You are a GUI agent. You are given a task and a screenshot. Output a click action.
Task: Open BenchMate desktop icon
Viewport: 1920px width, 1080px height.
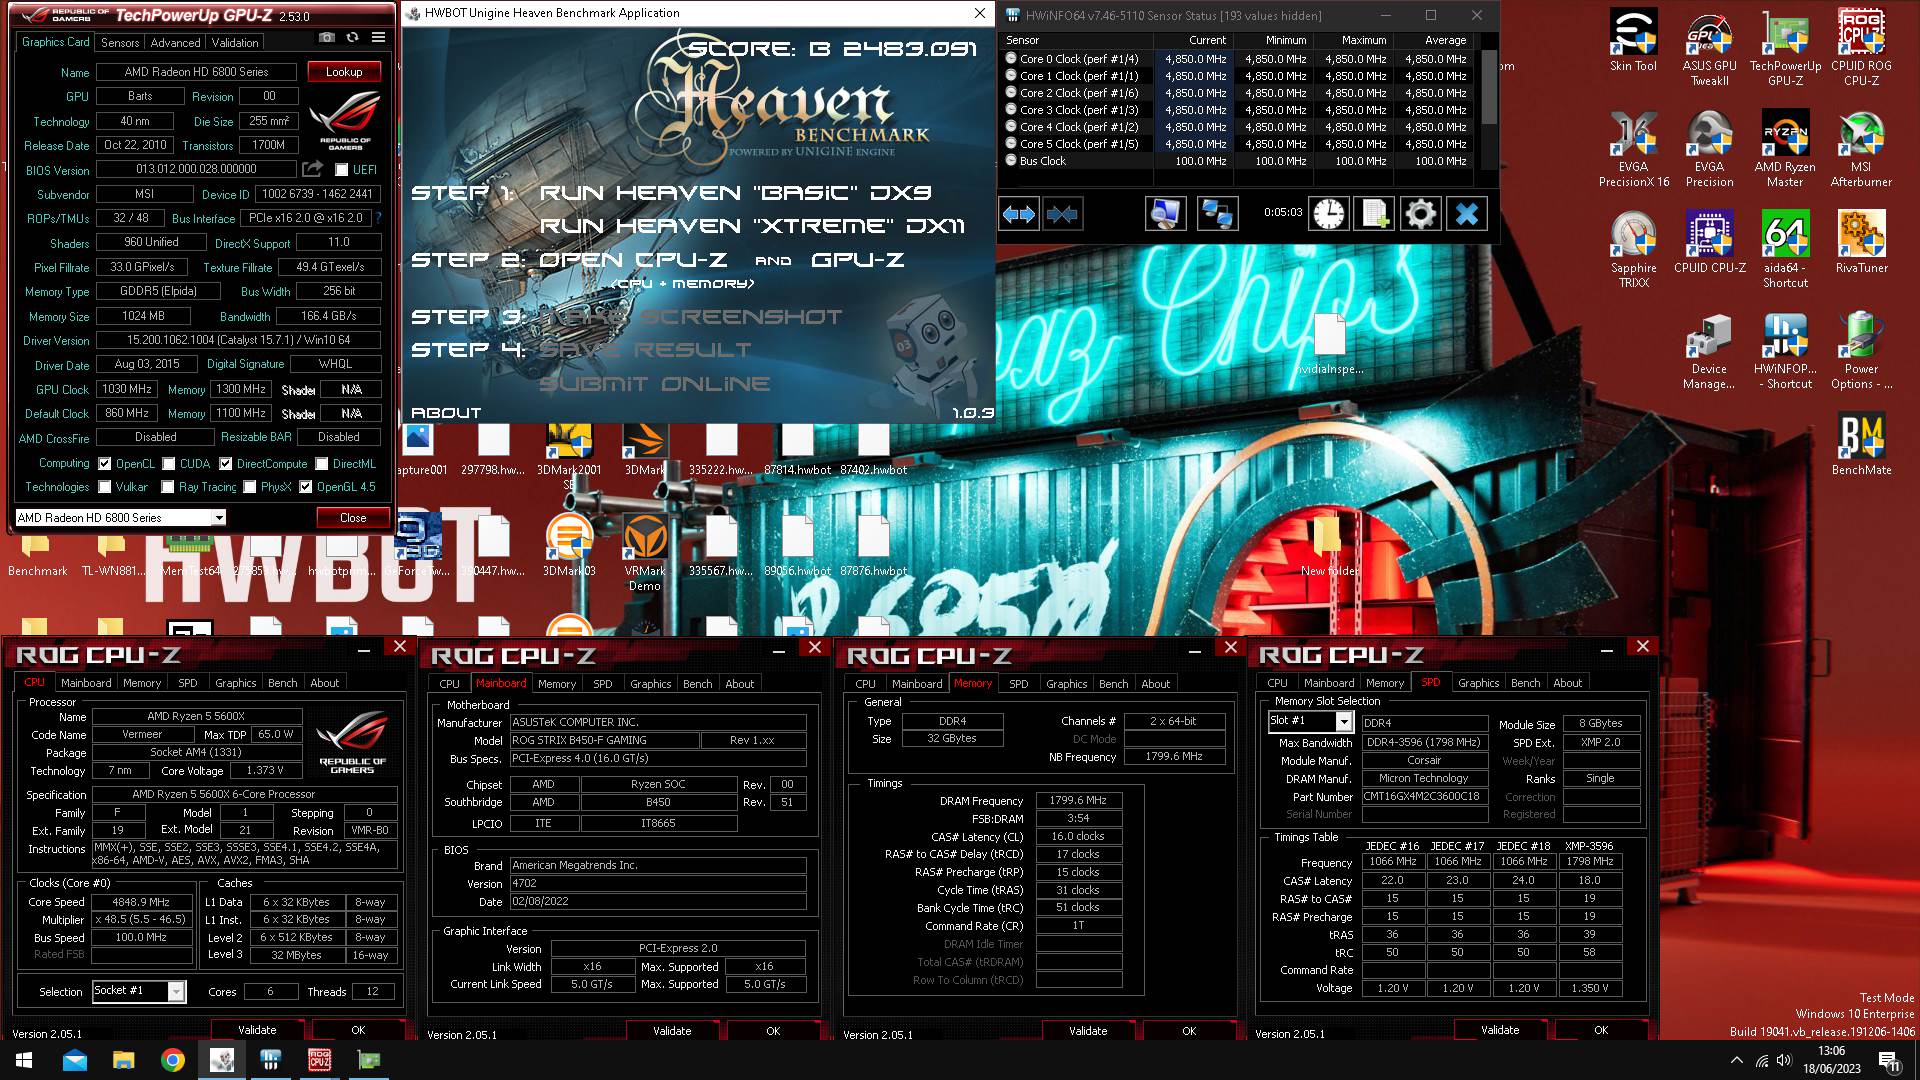(1861, 444)
